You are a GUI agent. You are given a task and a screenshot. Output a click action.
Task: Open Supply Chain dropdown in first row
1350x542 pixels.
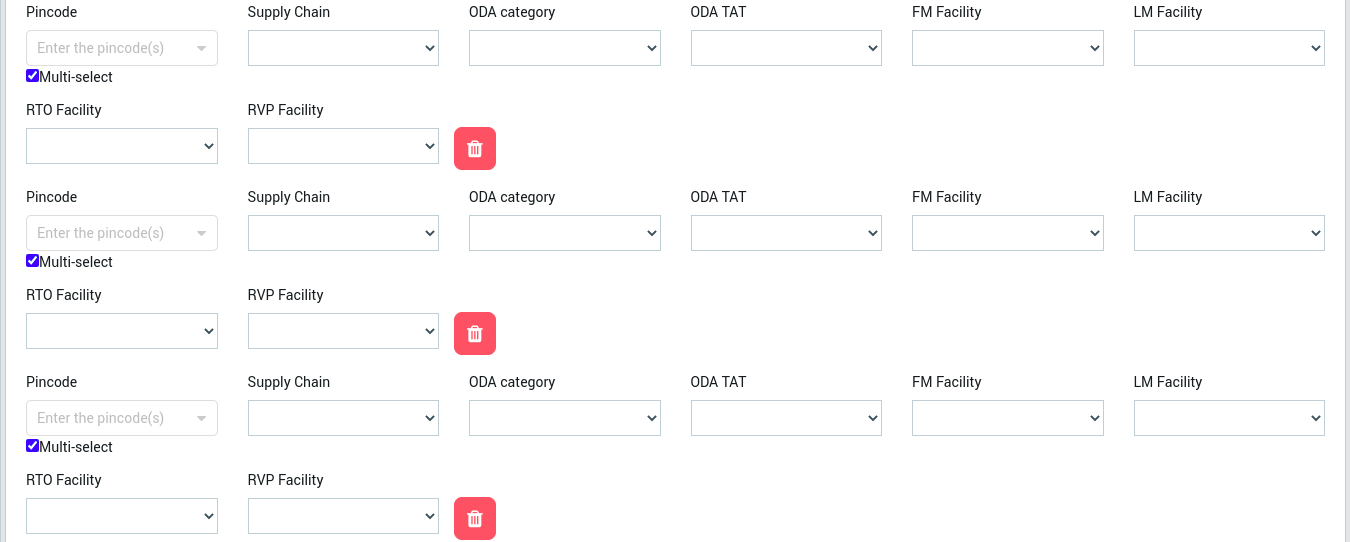[343, 48]
